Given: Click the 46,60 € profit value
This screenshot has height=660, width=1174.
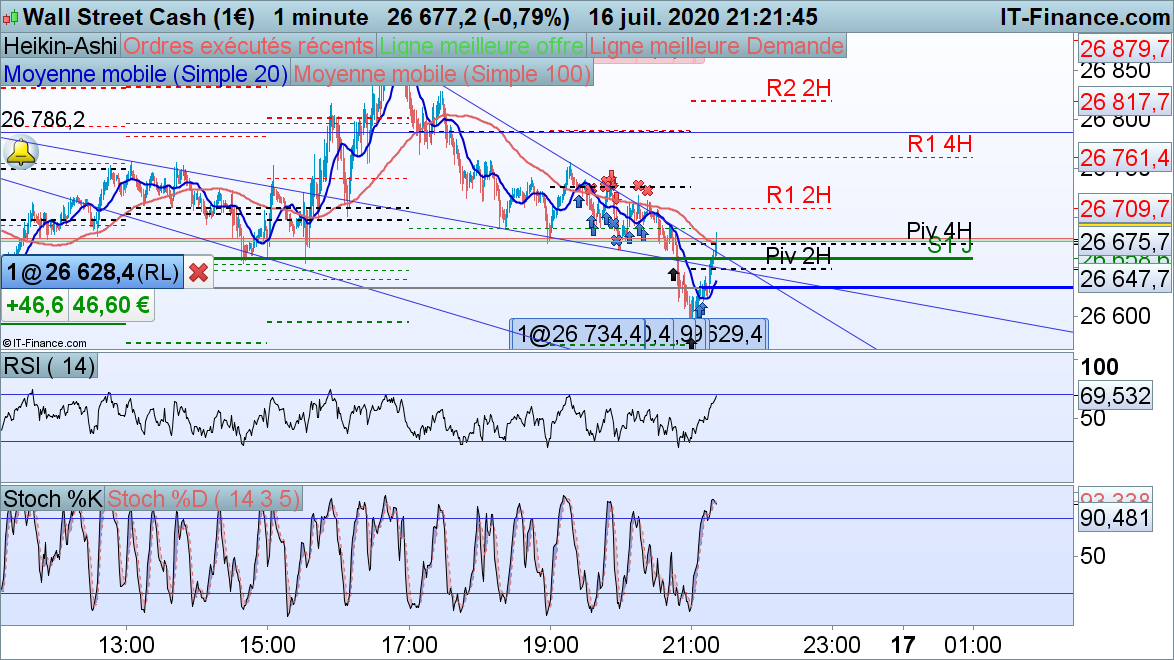Looking at the screenshot, I should [112, 306].
